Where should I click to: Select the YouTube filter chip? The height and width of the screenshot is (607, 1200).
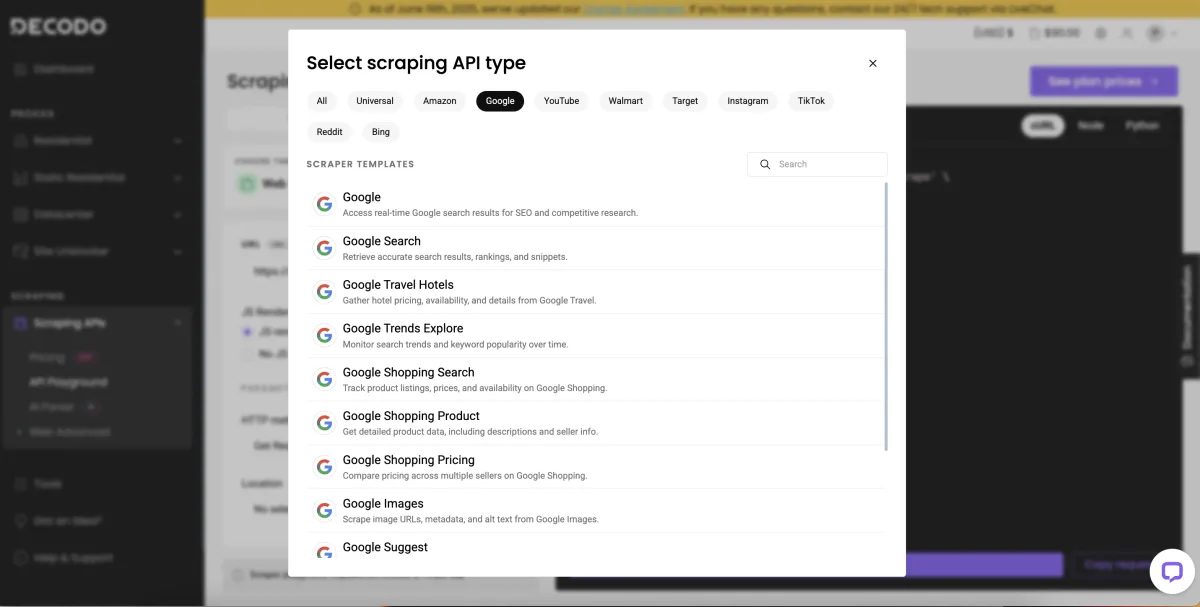point(562,101)
